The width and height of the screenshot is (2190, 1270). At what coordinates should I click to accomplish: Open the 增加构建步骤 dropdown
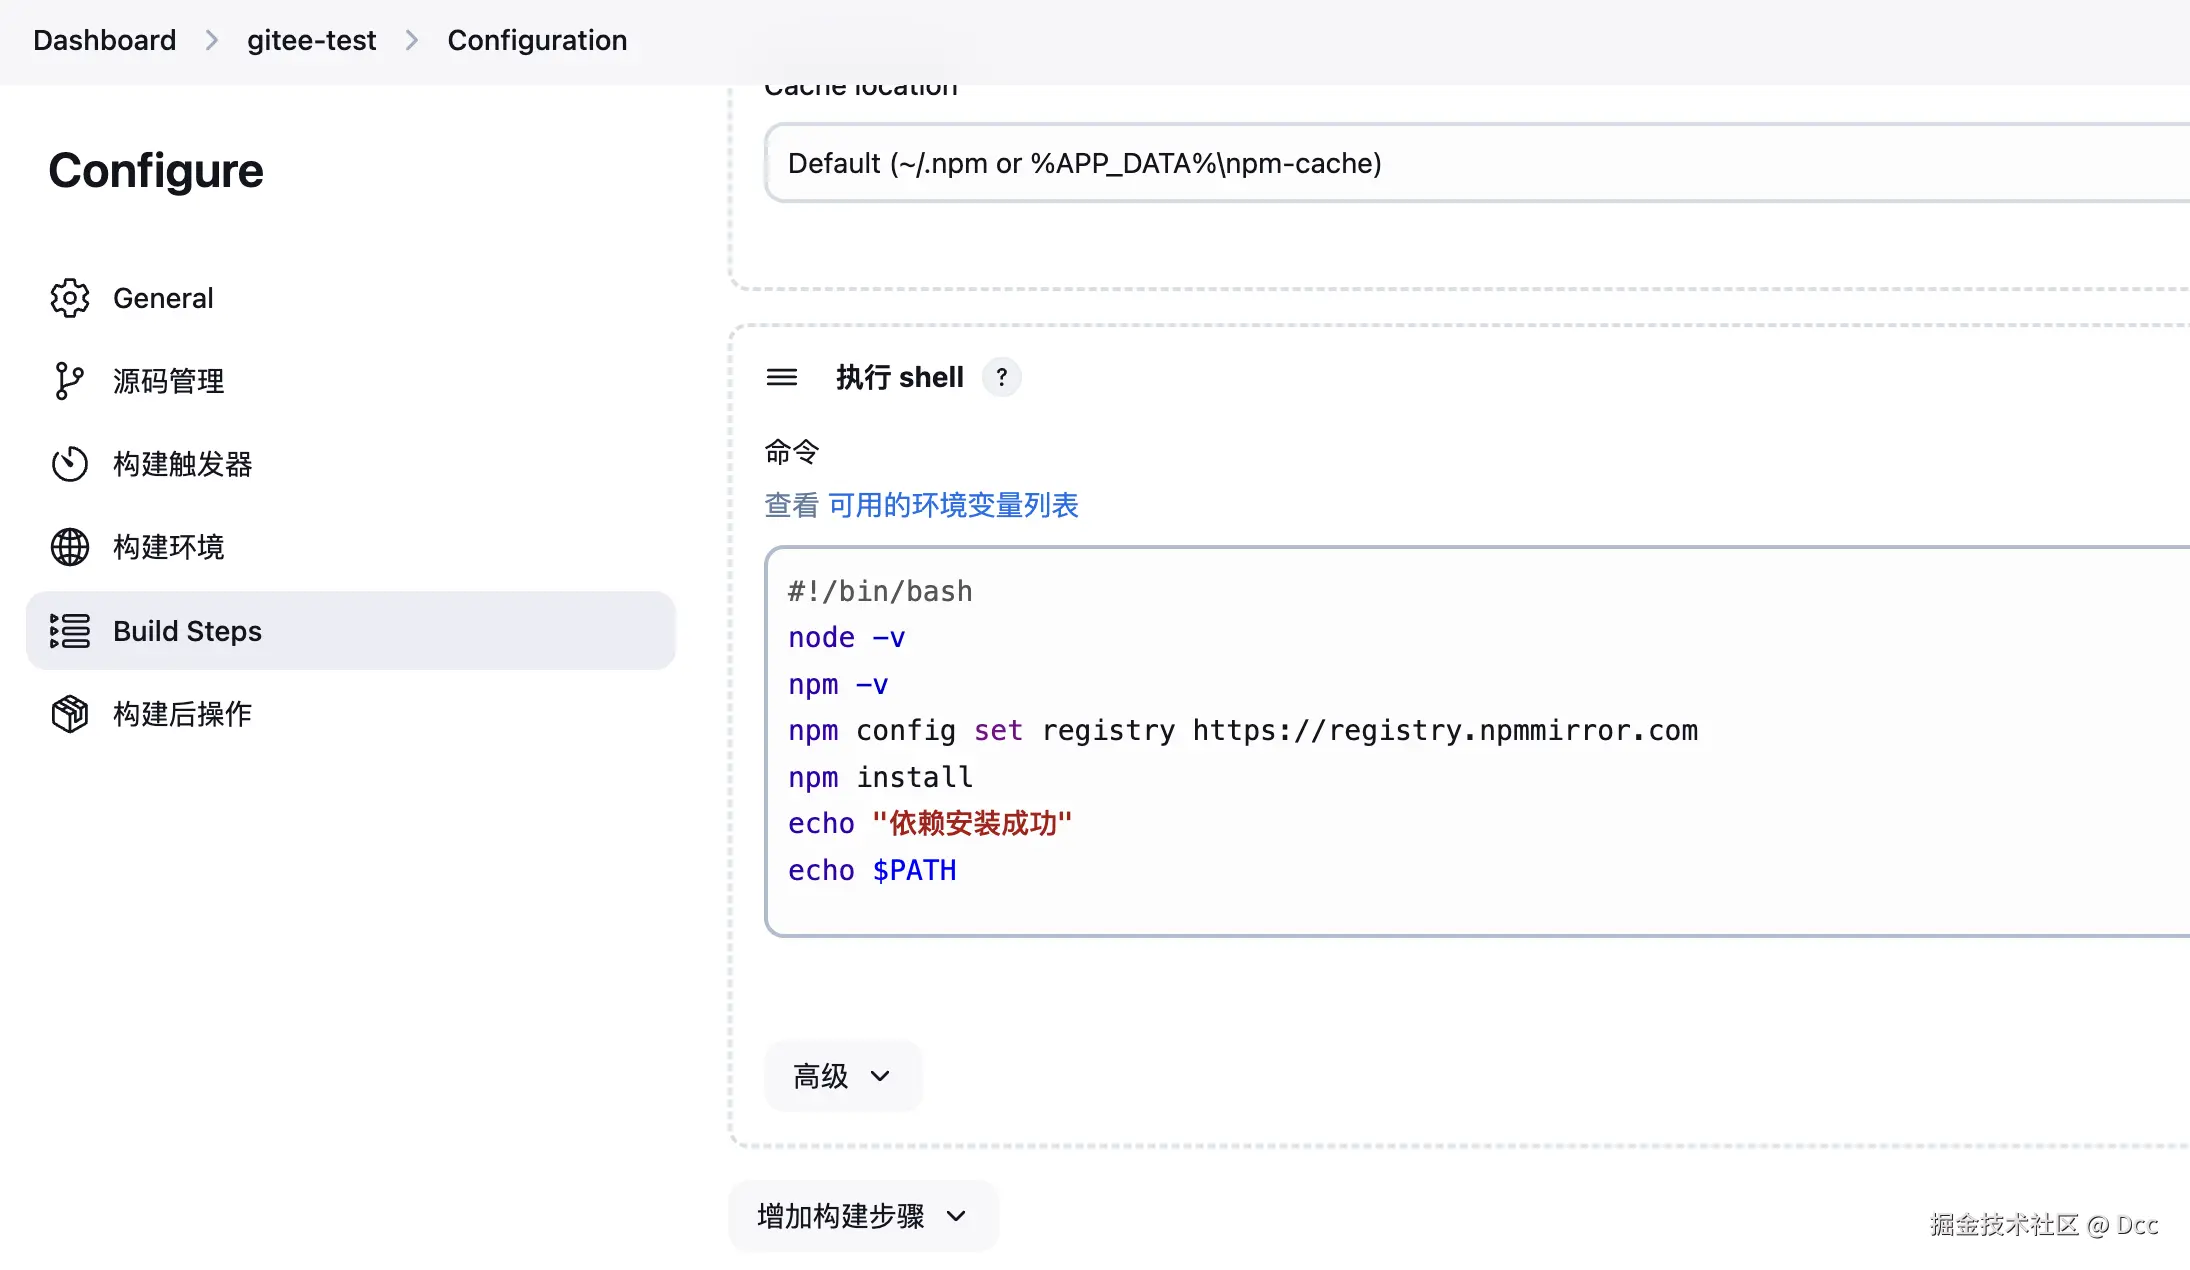click(x=862, y=1216)
